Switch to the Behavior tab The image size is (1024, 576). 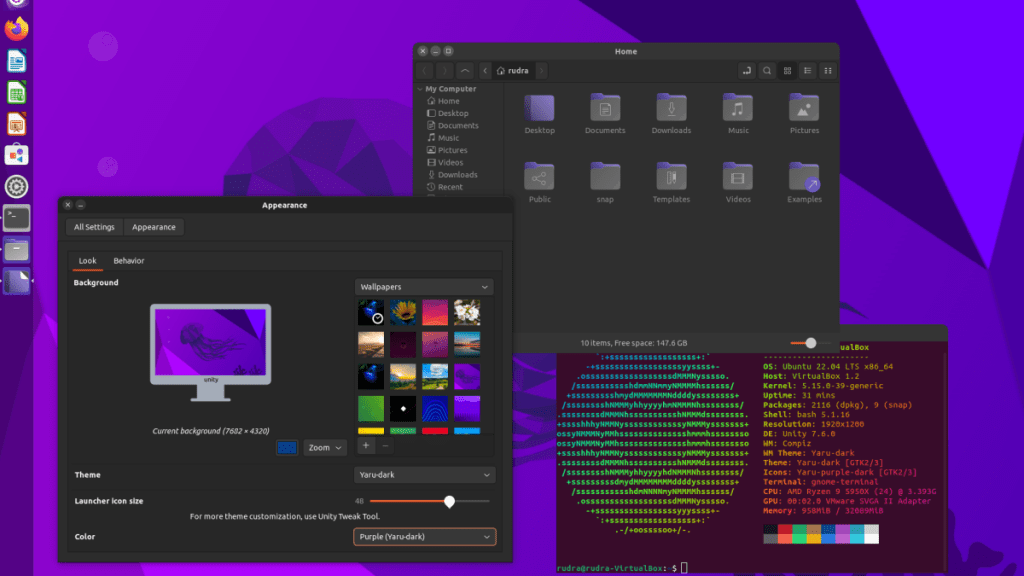coord(129,259)
